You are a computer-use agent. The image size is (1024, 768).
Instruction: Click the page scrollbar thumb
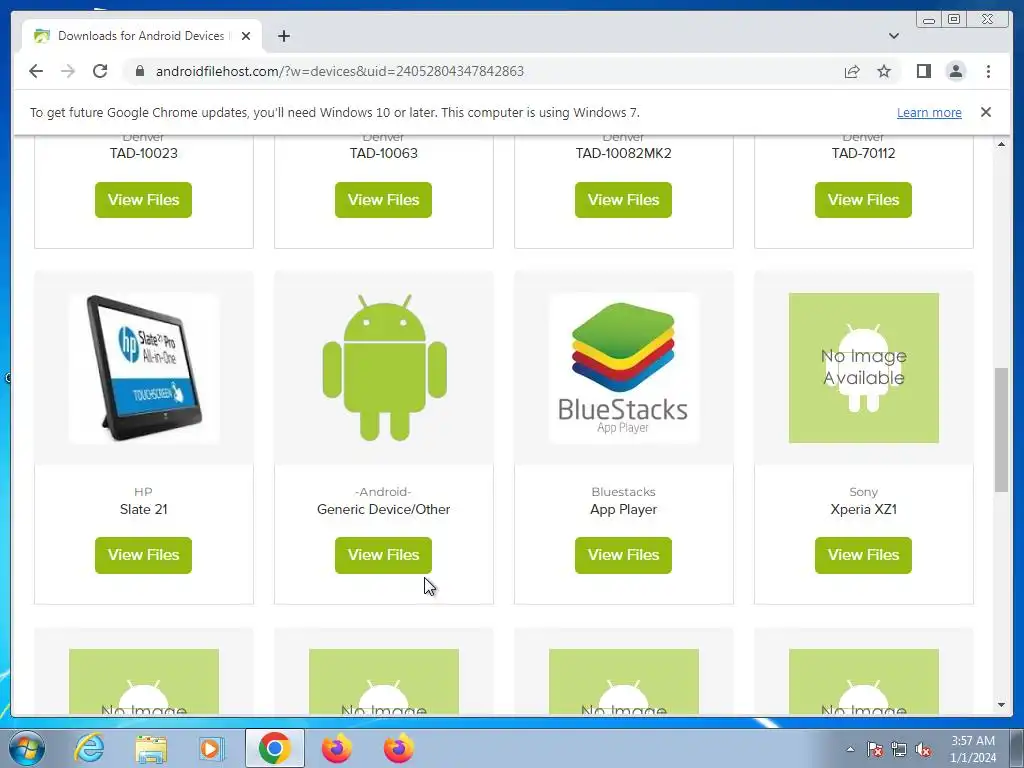coord(1001,430)
